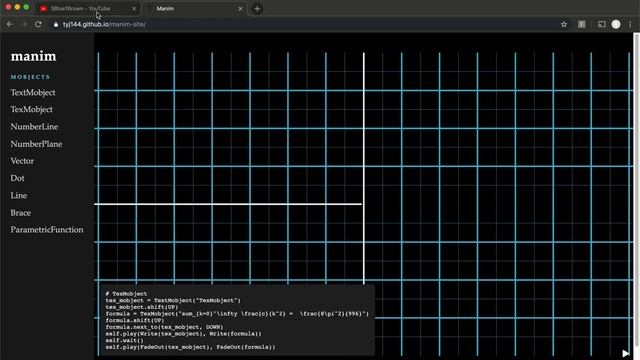The width and height of the screenshot is (640, 360).
Task: Select ParametricFunction in the sidebar
Action: (47, 230)
